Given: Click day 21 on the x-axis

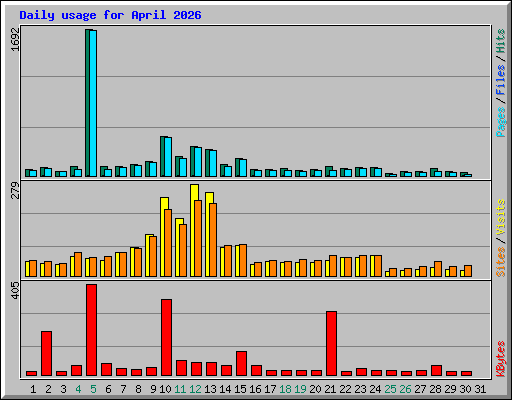Looking at the screenshot, I should (330, 389).
